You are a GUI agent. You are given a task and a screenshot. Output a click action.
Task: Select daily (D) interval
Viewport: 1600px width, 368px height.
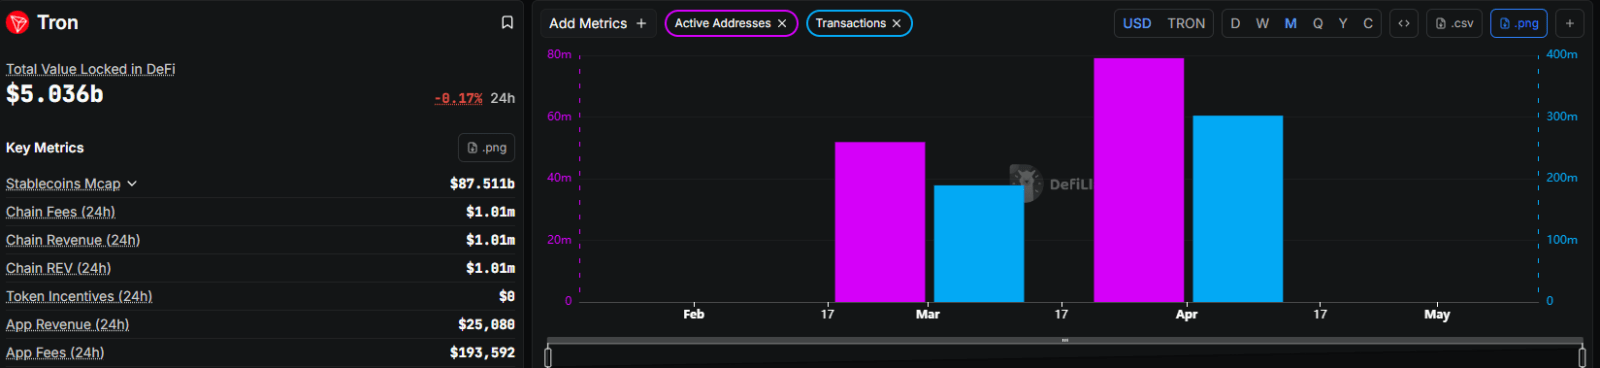1236,23
